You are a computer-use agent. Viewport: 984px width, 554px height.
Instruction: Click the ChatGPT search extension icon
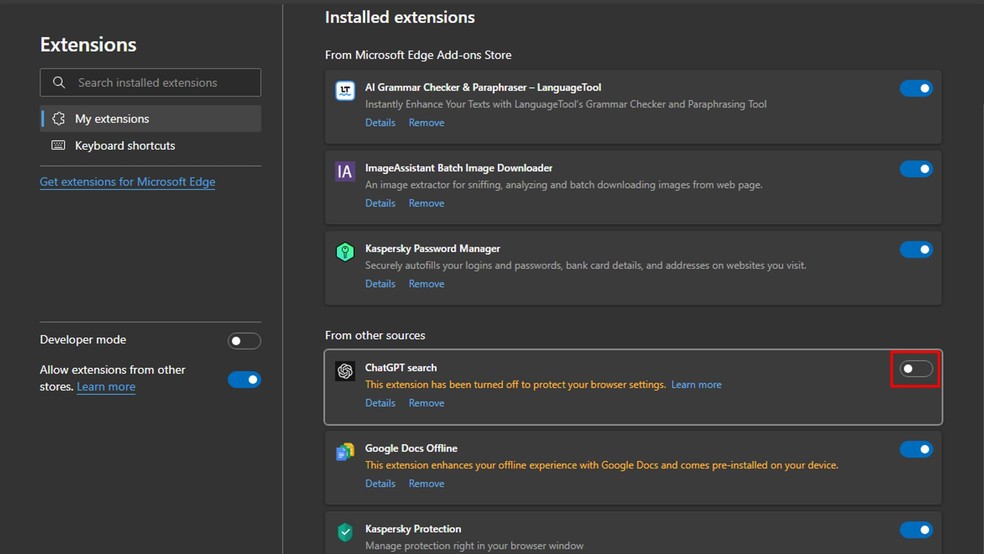point(345,371)
